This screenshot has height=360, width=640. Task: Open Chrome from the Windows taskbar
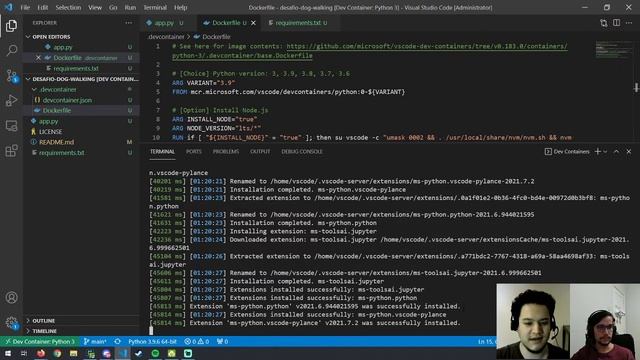pyautogui.click(x=57, y=353)
